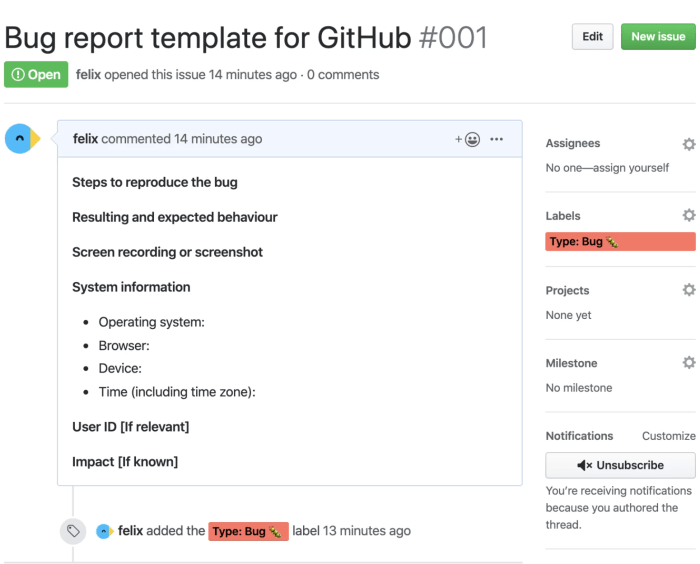This screenshot has width=700, height=564.
Task: Add a reaction with the smiley icon
Action: coord(468,139)
